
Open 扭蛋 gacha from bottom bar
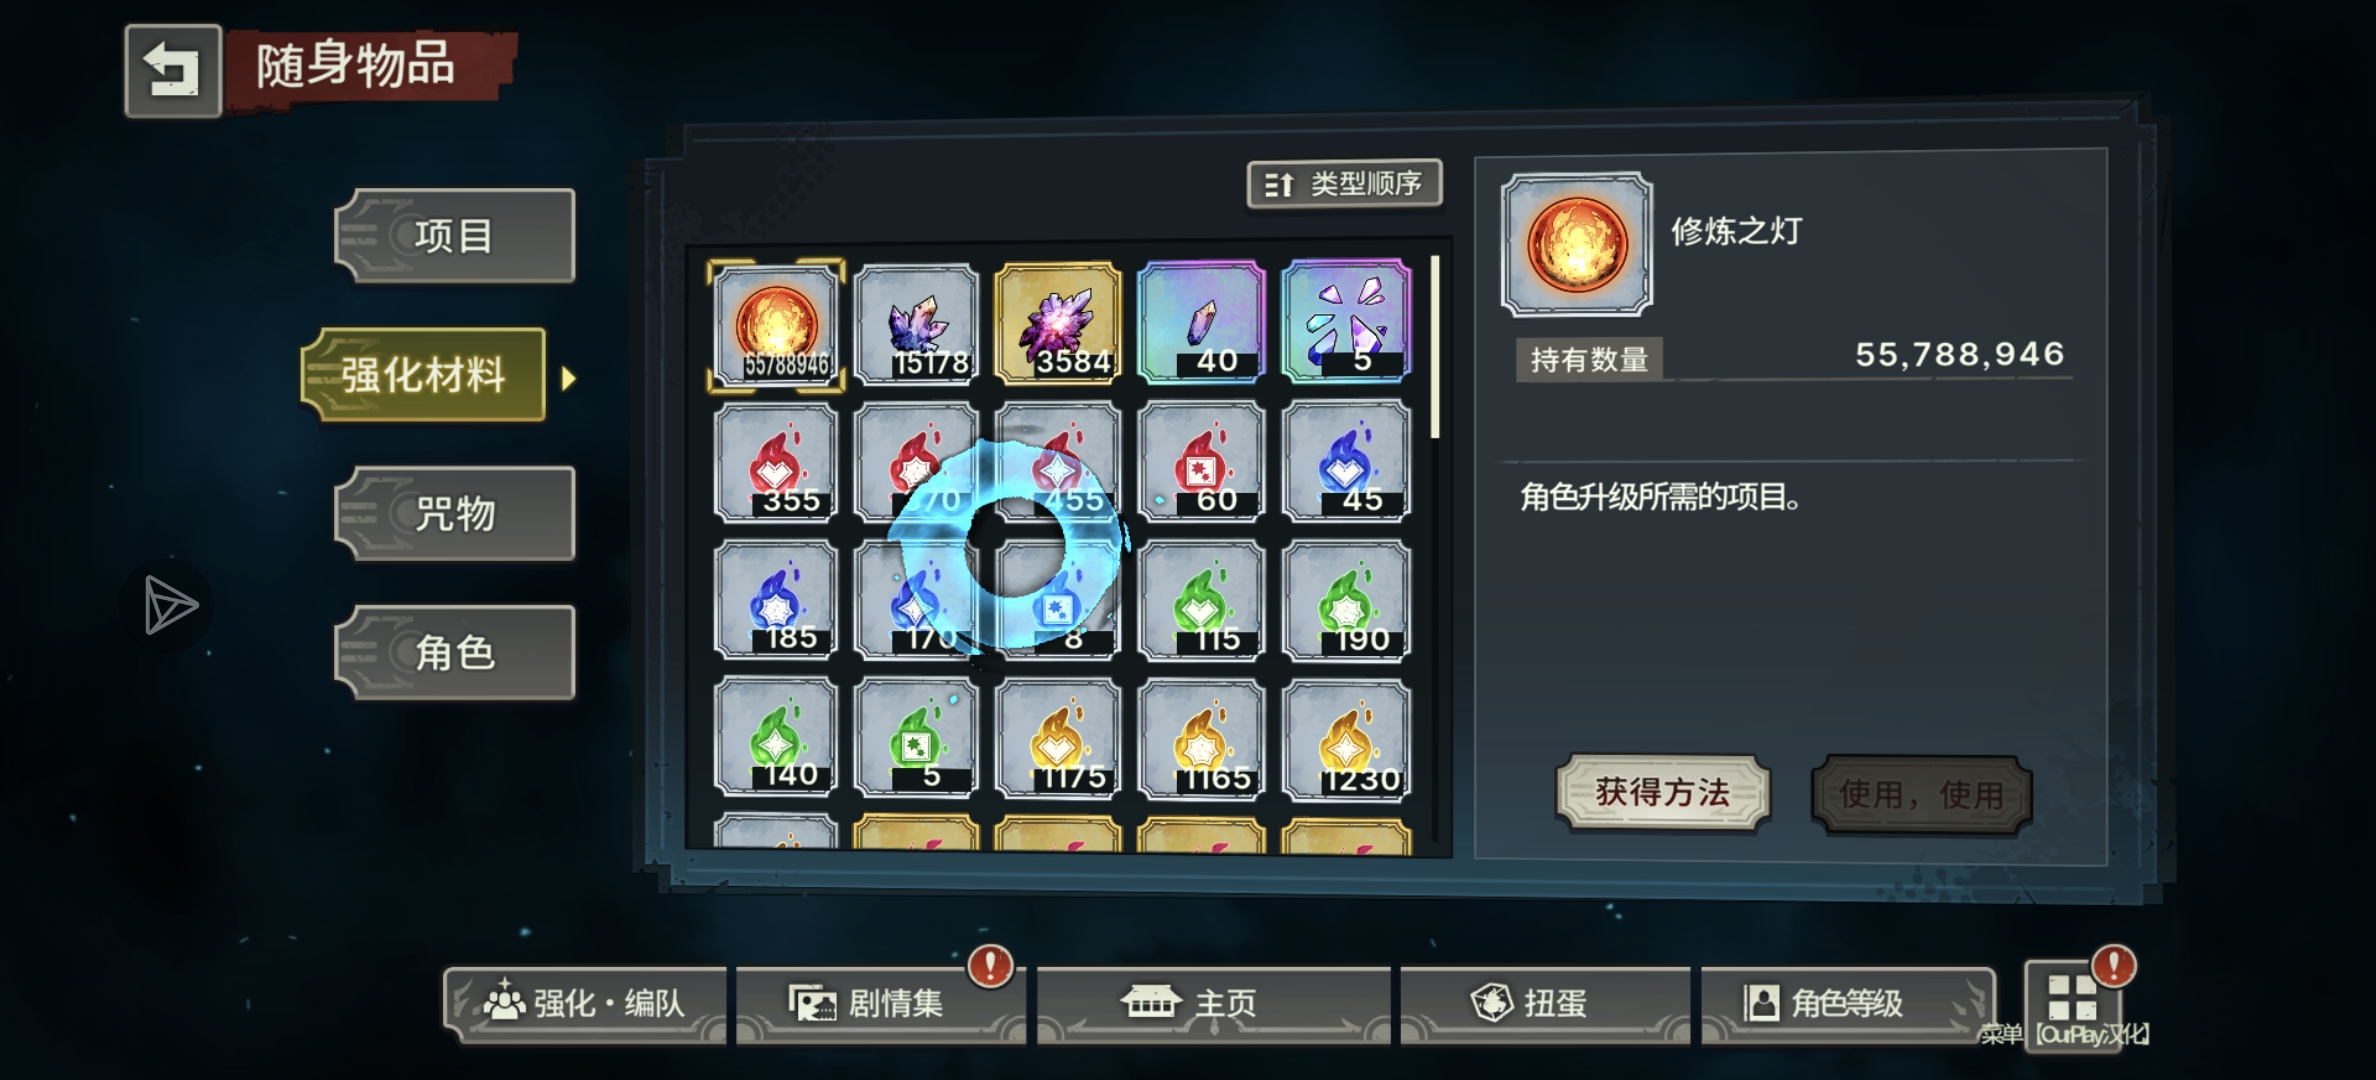(1545, 1004)
